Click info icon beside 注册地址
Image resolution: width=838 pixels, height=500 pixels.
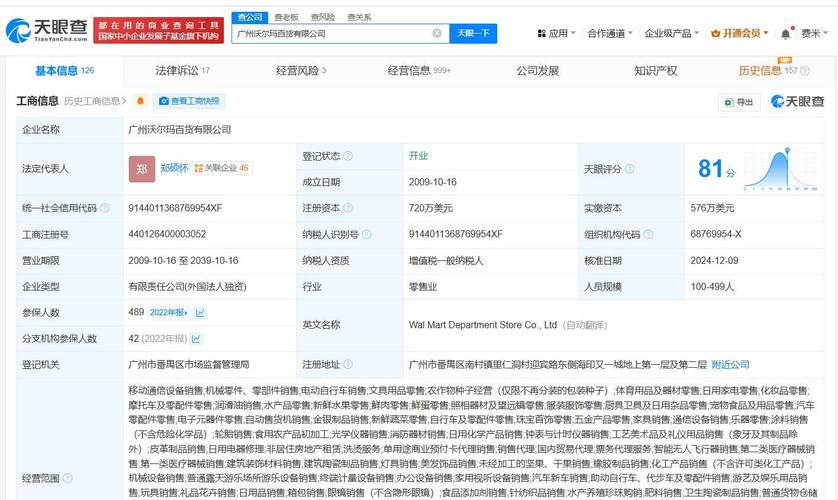[348, 364]
